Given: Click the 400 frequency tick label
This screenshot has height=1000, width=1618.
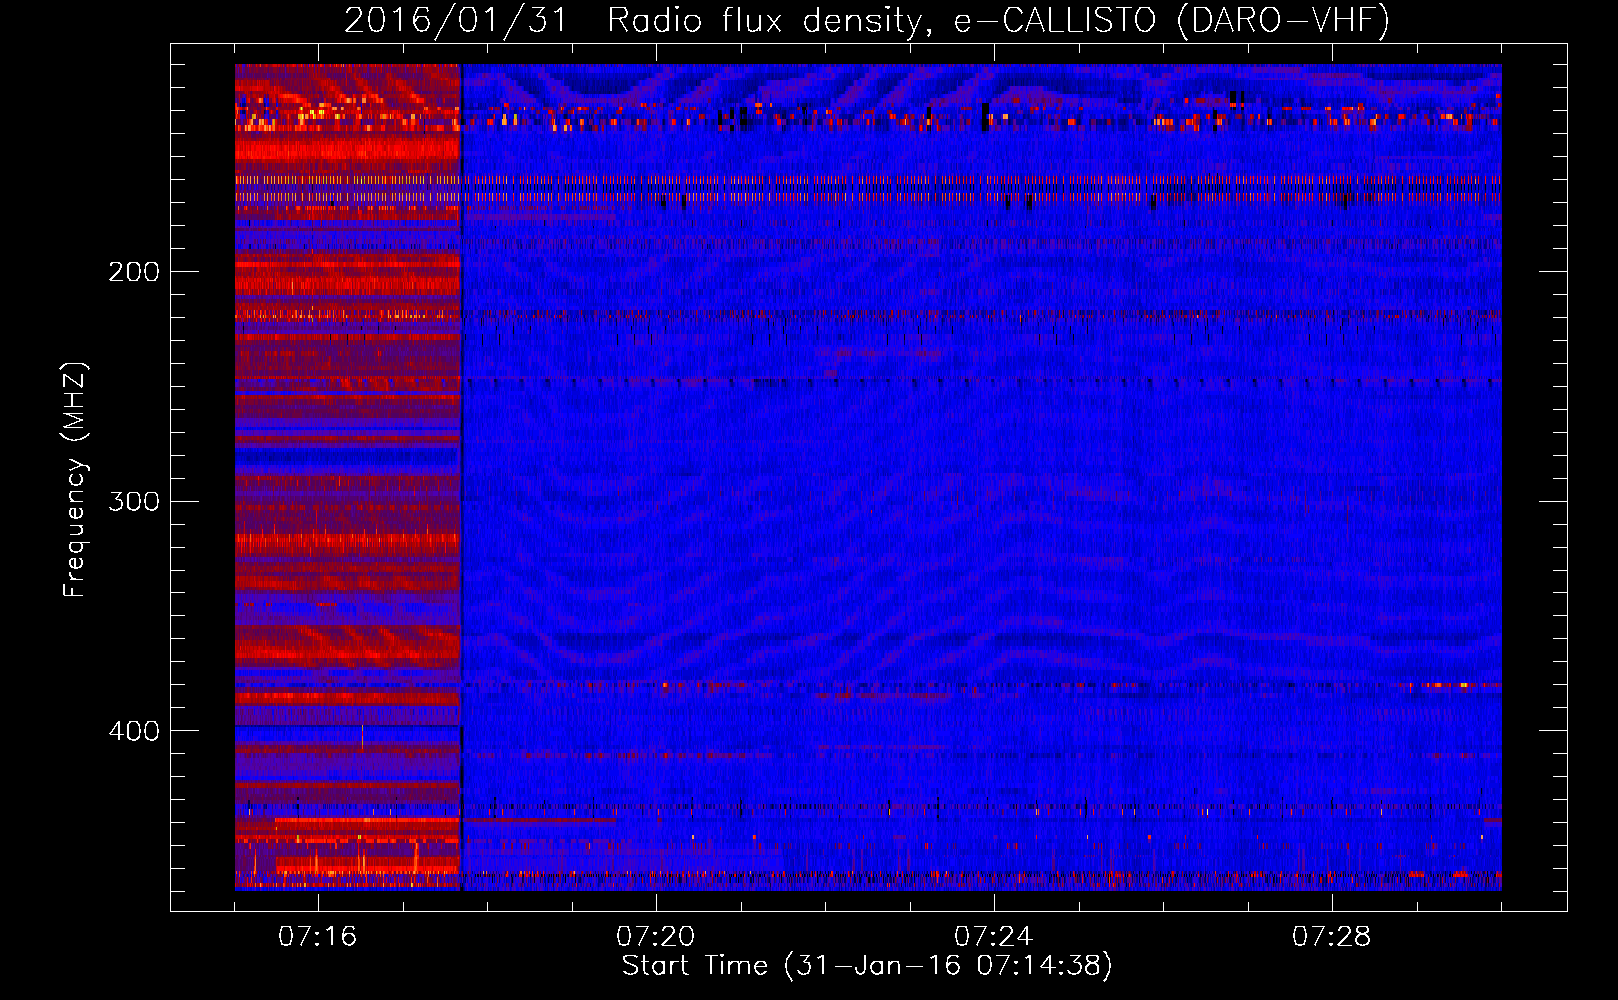Looking at the screenshot, I should [x=134, y=731].
